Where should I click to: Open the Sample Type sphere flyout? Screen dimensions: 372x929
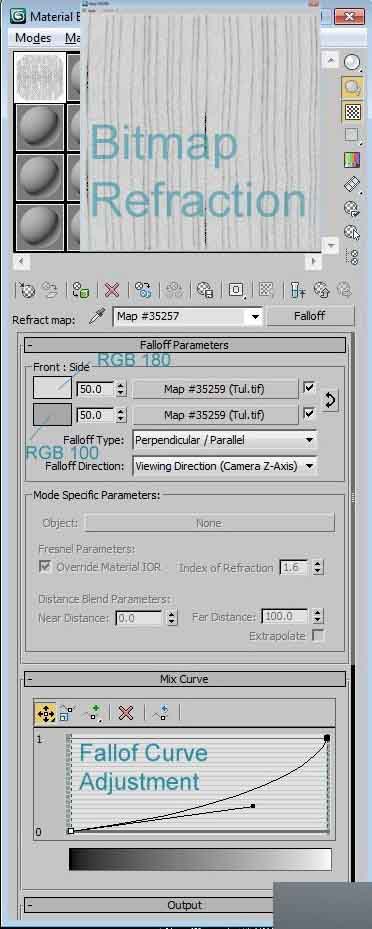point(352,62)
